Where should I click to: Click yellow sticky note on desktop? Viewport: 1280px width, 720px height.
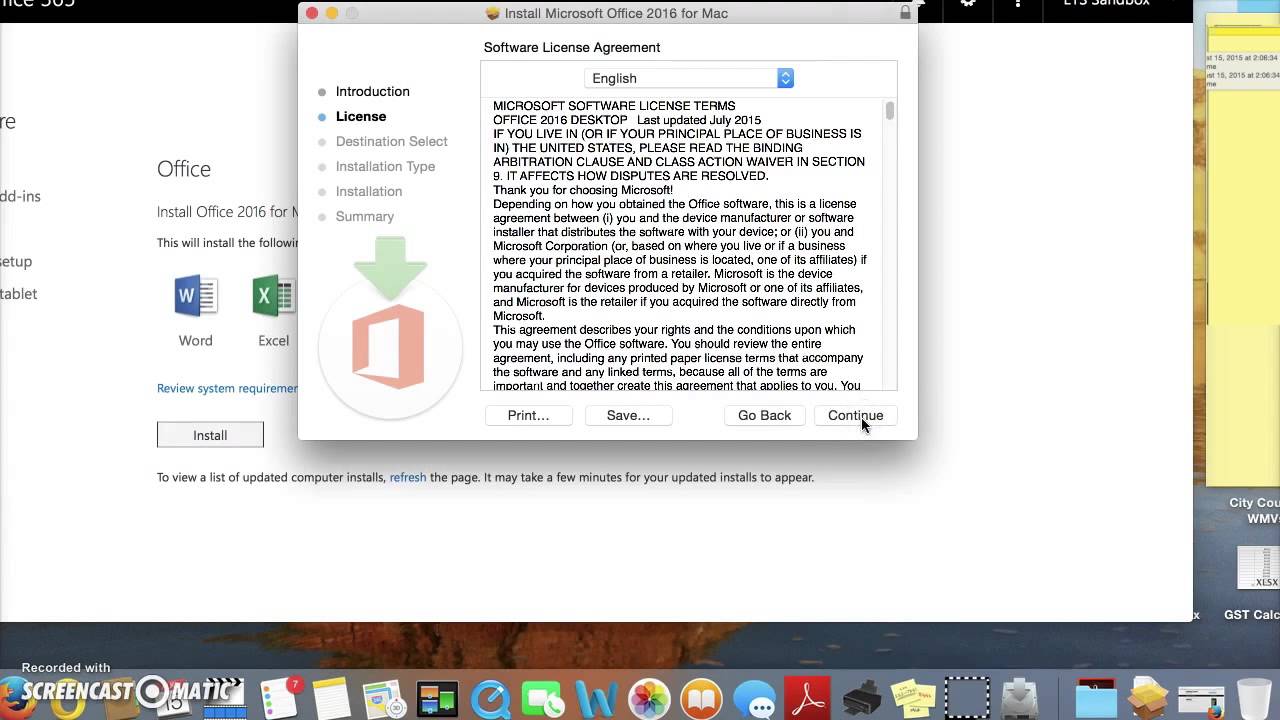(1243, 250)
